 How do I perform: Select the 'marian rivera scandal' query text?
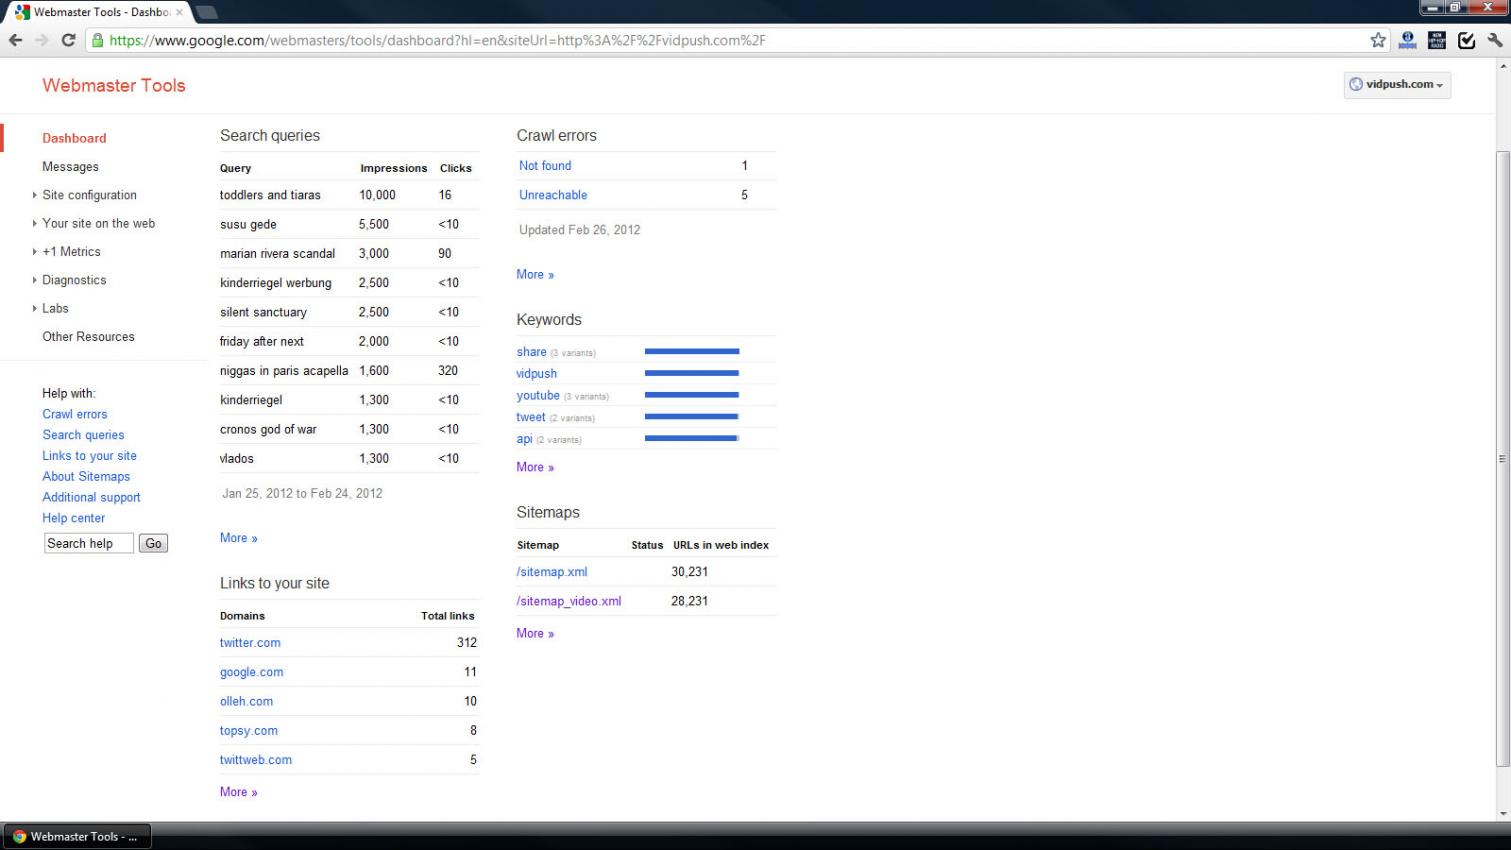pos(277,254)
